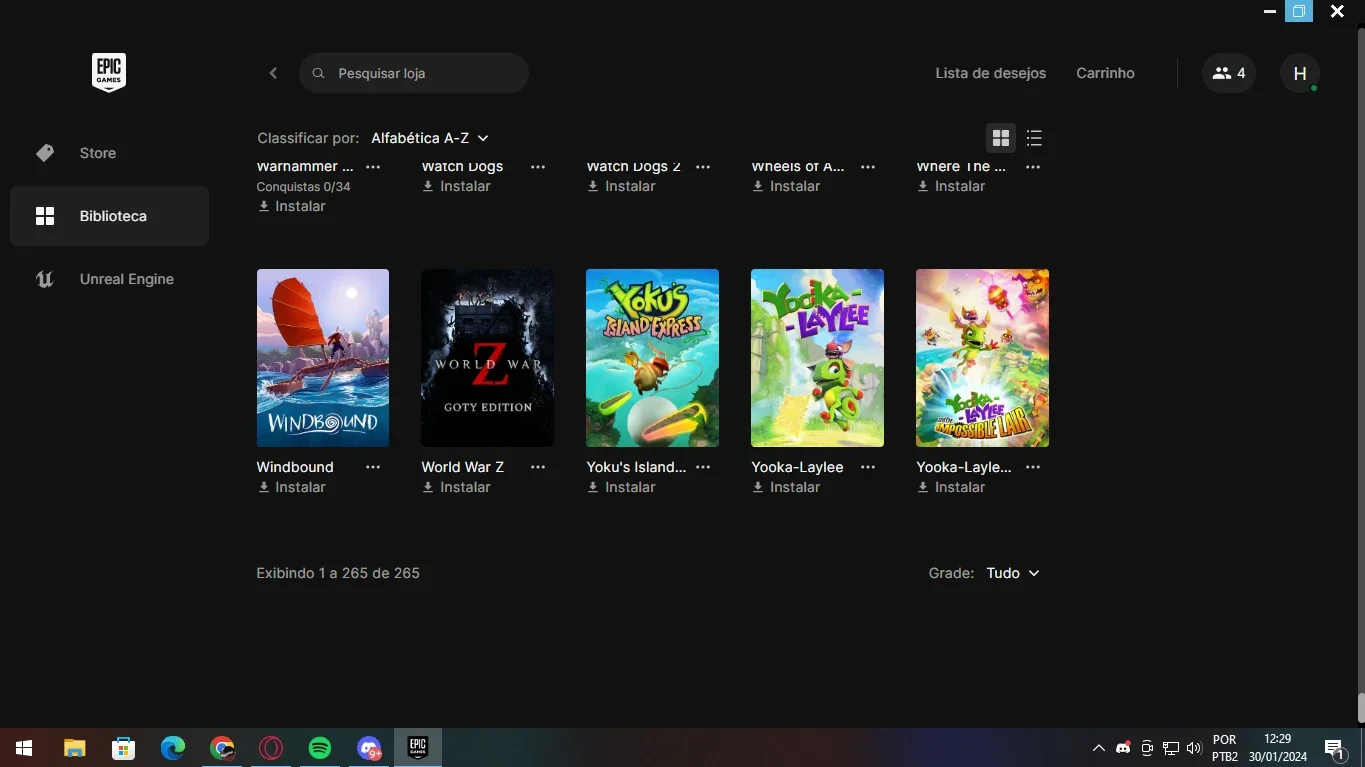The image size is (1365, 767).
Task: Open options menu for Wheels of A...
Action: pyautogui.click(x=868, y=167)
